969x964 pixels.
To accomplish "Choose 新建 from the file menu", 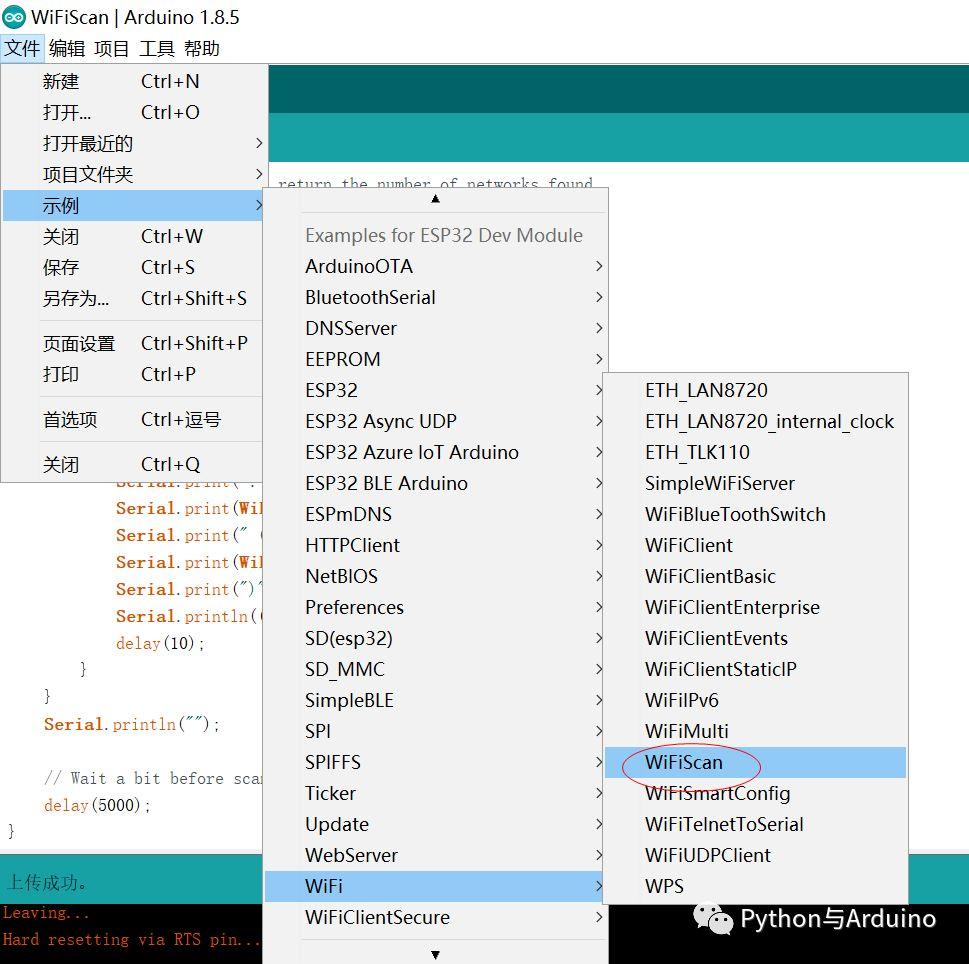I will tap(133, 82).
